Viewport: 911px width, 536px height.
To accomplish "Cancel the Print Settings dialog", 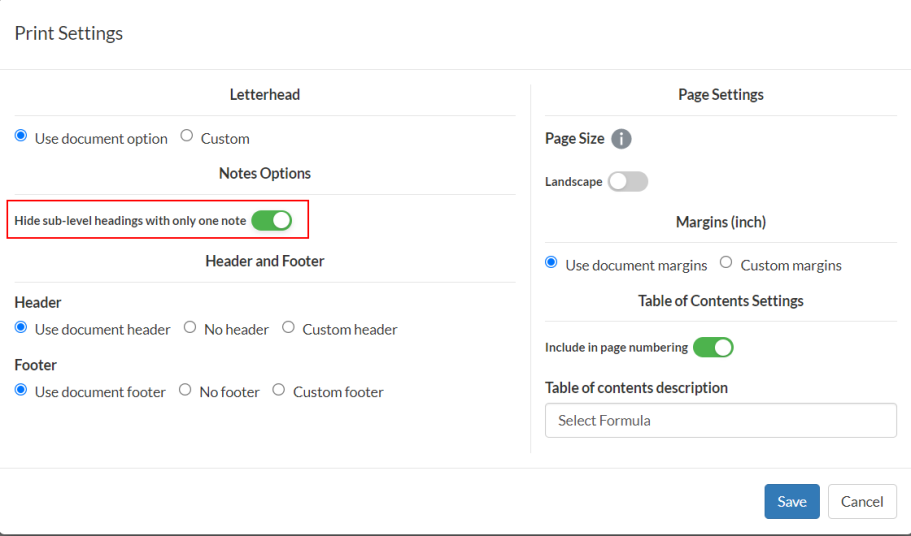I will [x=862, y=502].
